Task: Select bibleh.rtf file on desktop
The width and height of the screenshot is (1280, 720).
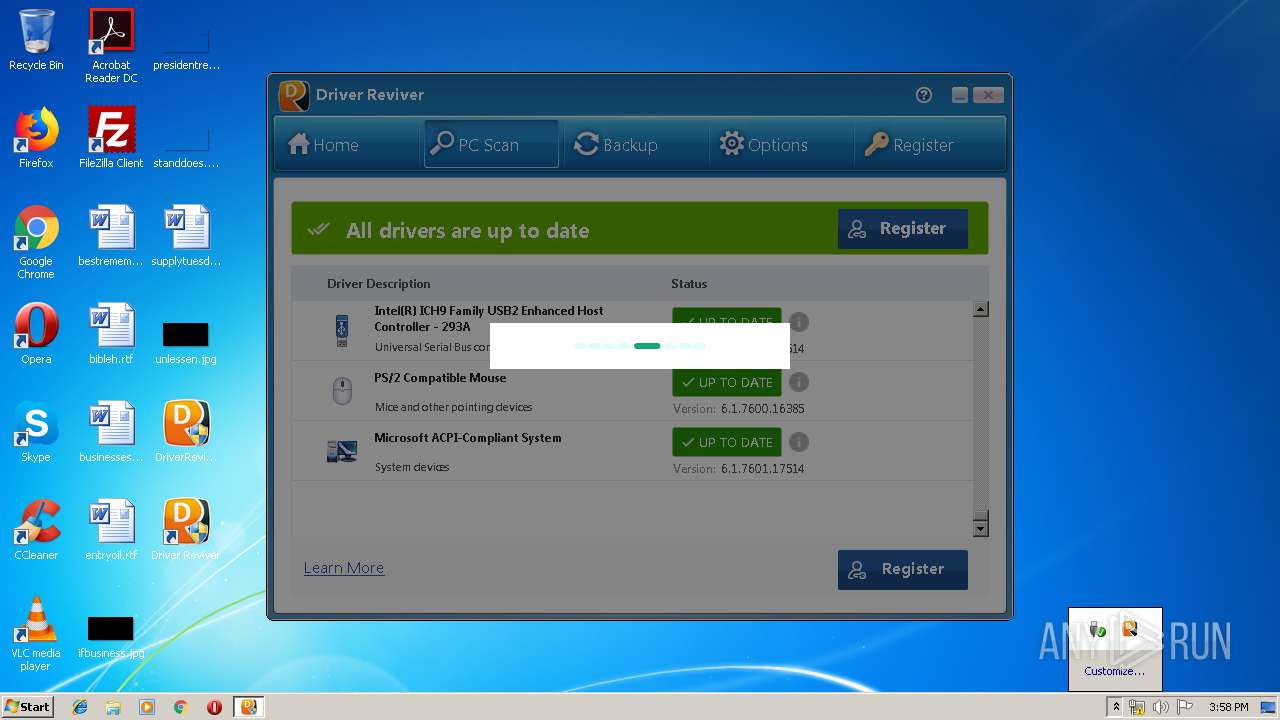Action: (111, 334)
